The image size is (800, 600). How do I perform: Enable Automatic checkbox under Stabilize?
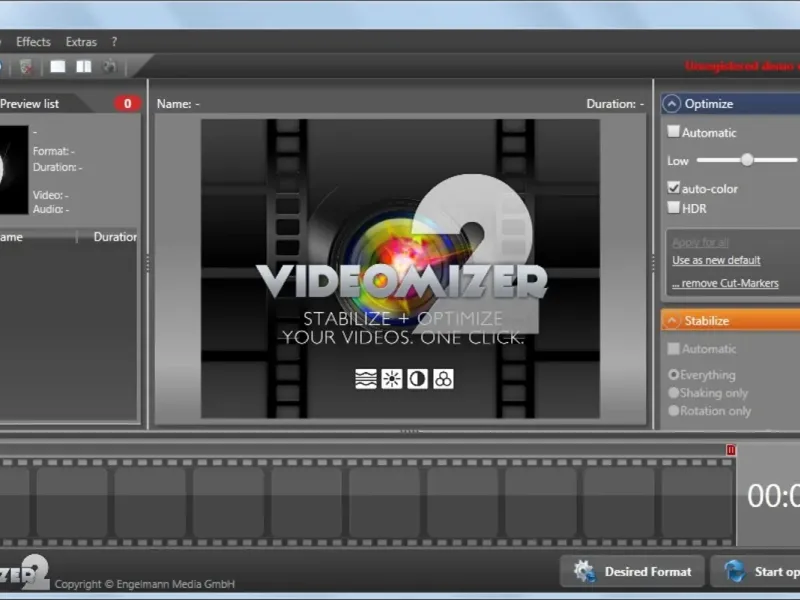pyautogui.click(x=673, y=348)
